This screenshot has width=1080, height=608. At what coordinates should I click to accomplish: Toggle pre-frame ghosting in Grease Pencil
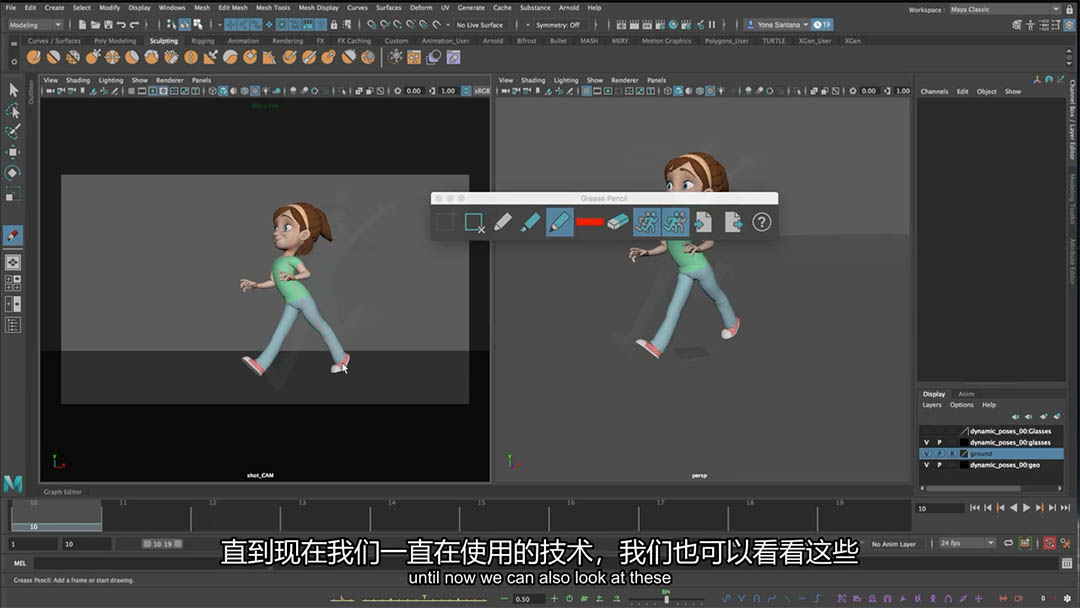point(646,222)
